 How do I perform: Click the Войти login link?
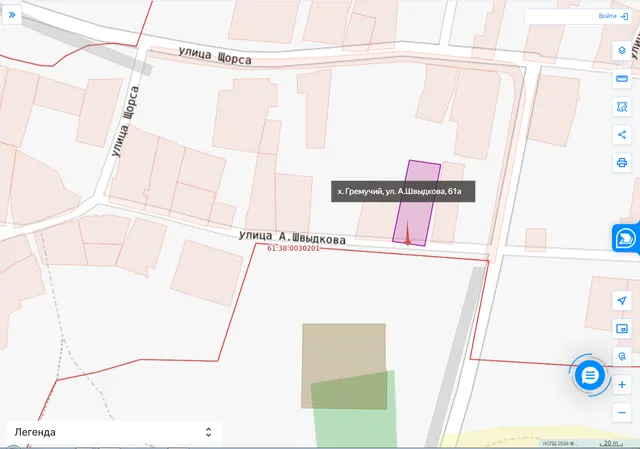tap(607, 16)
